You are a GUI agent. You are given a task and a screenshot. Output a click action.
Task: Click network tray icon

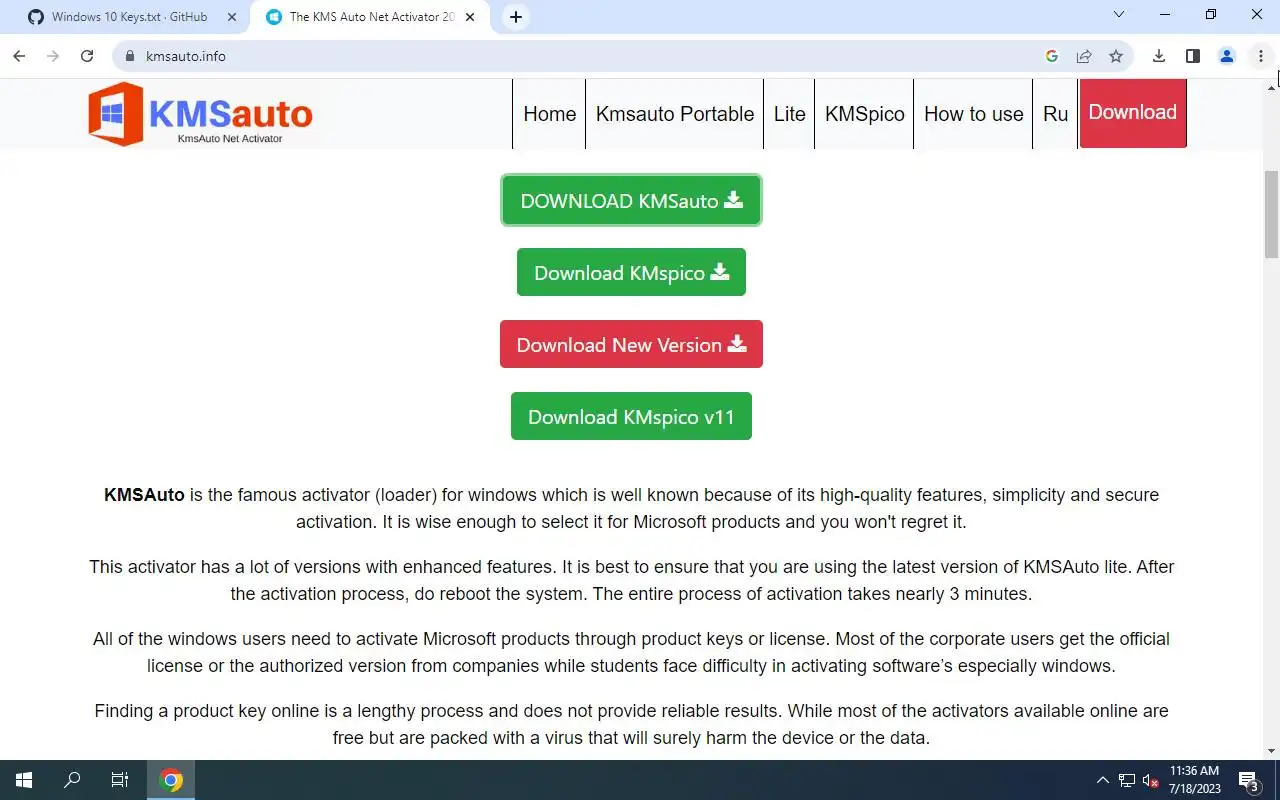click(1127, 780)
